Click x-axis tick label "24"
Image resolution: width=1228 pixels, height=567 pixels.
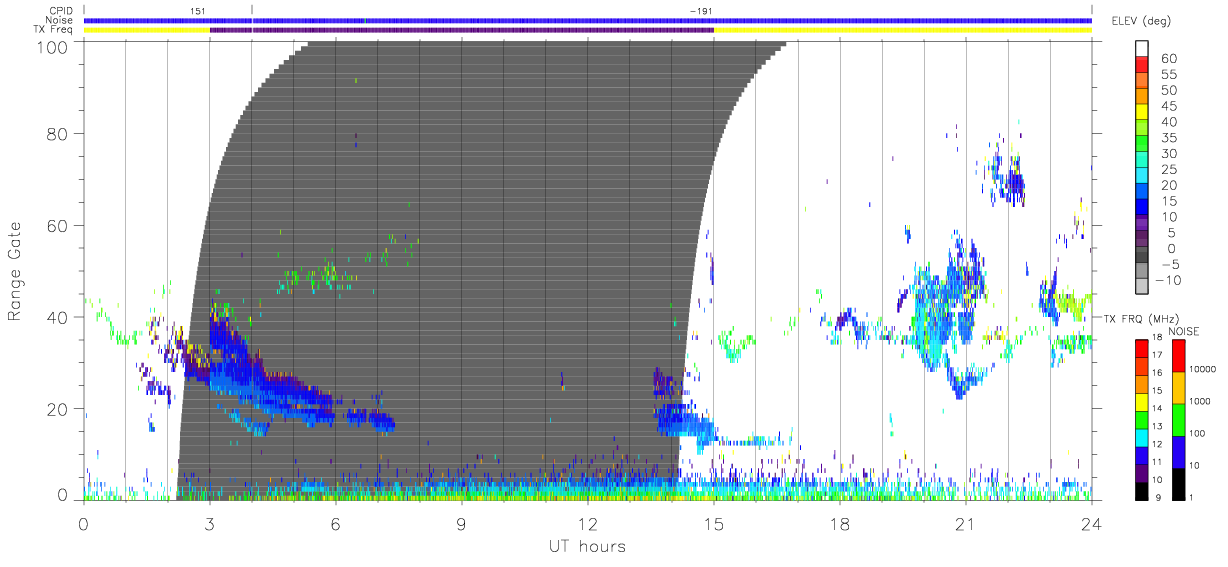click(x=1092, y=524)
